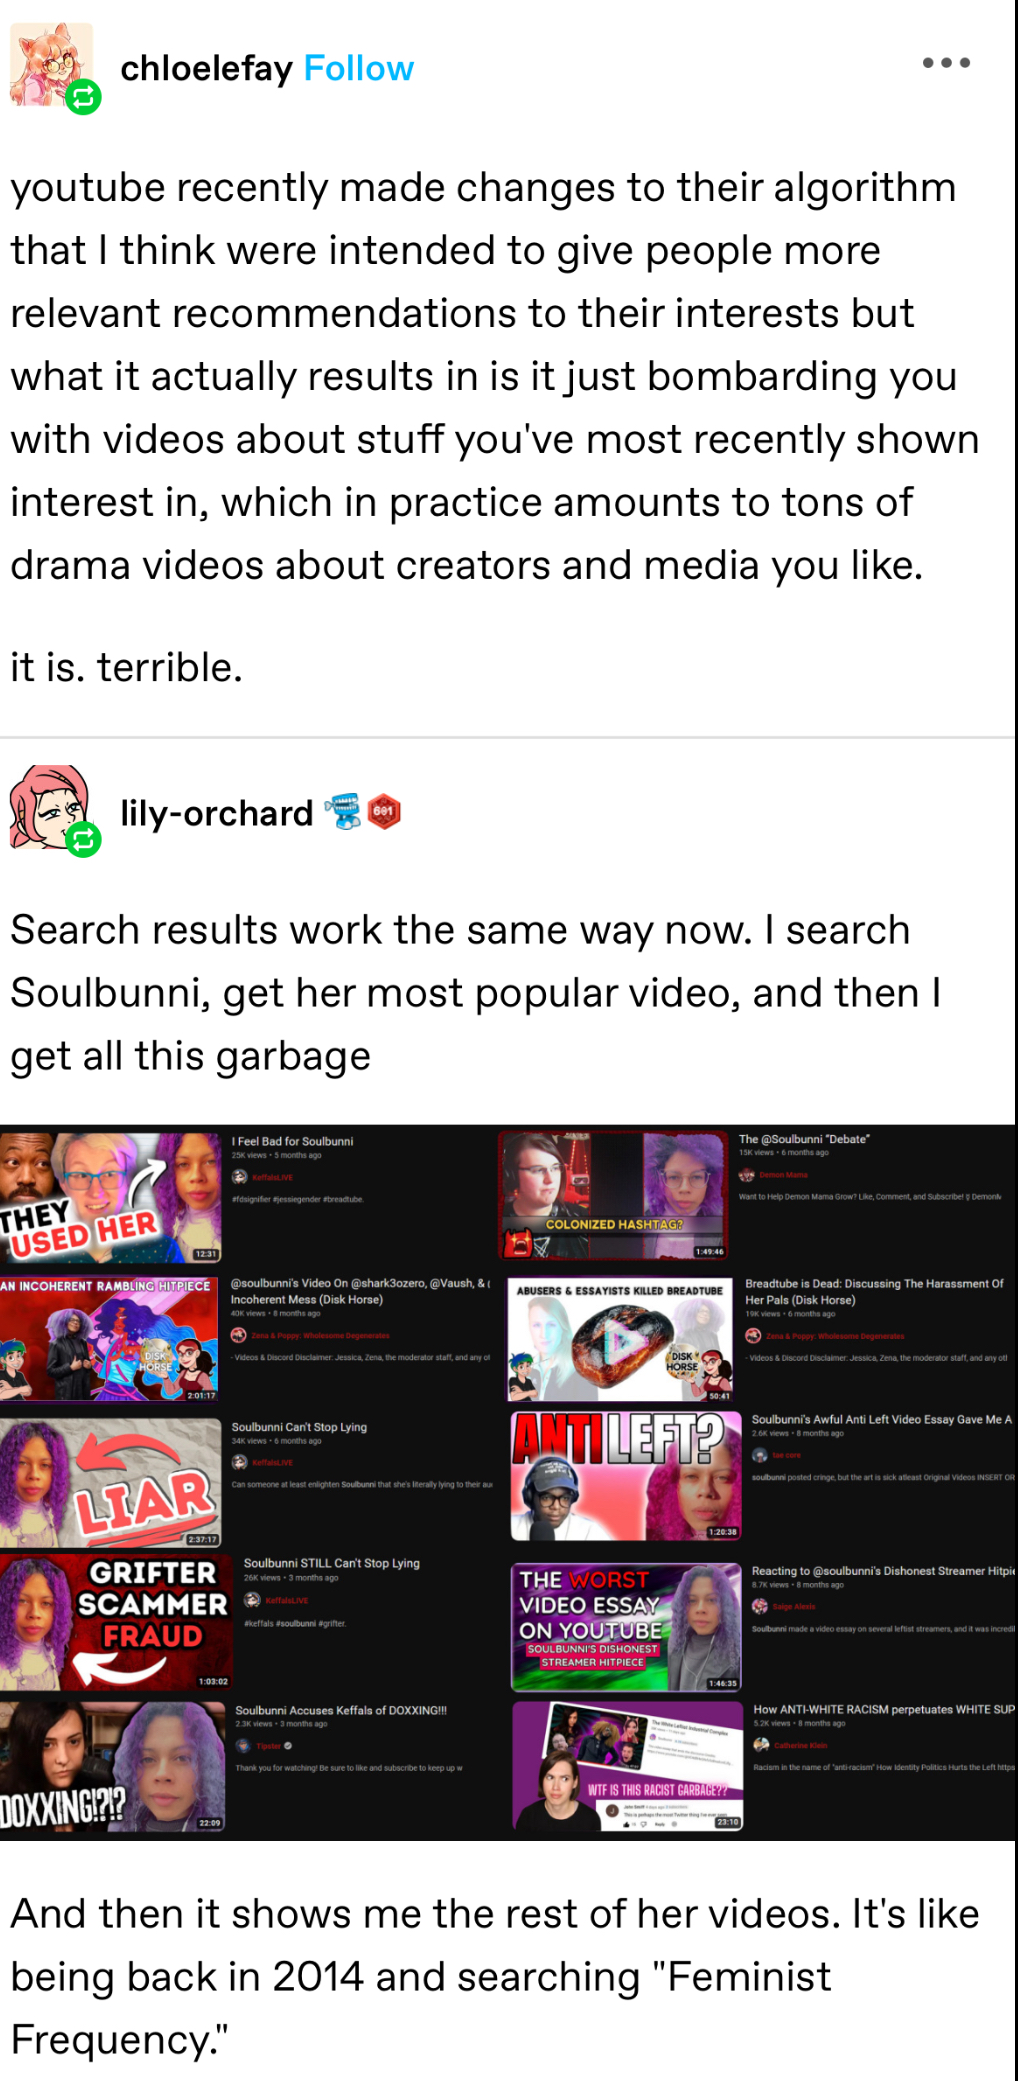Click the 'Soulbunni Can't Stop Lying' title

299,1427
